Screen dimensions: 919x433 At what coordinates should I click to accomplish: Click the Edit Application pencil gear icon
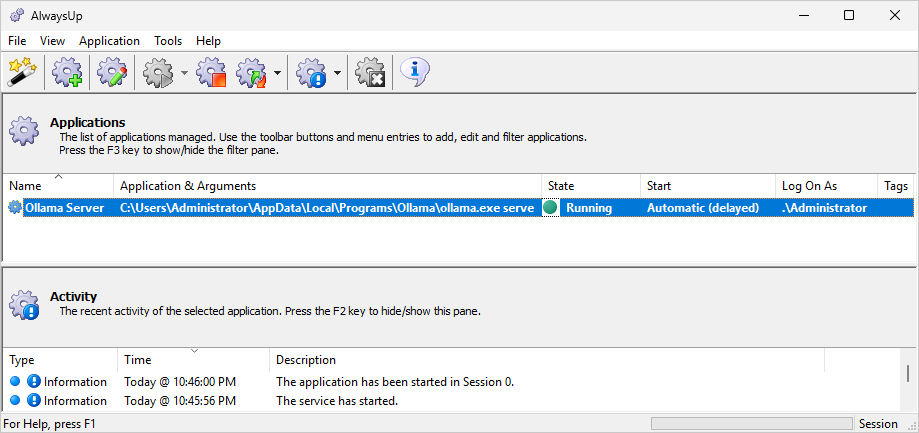coord(112,73)
